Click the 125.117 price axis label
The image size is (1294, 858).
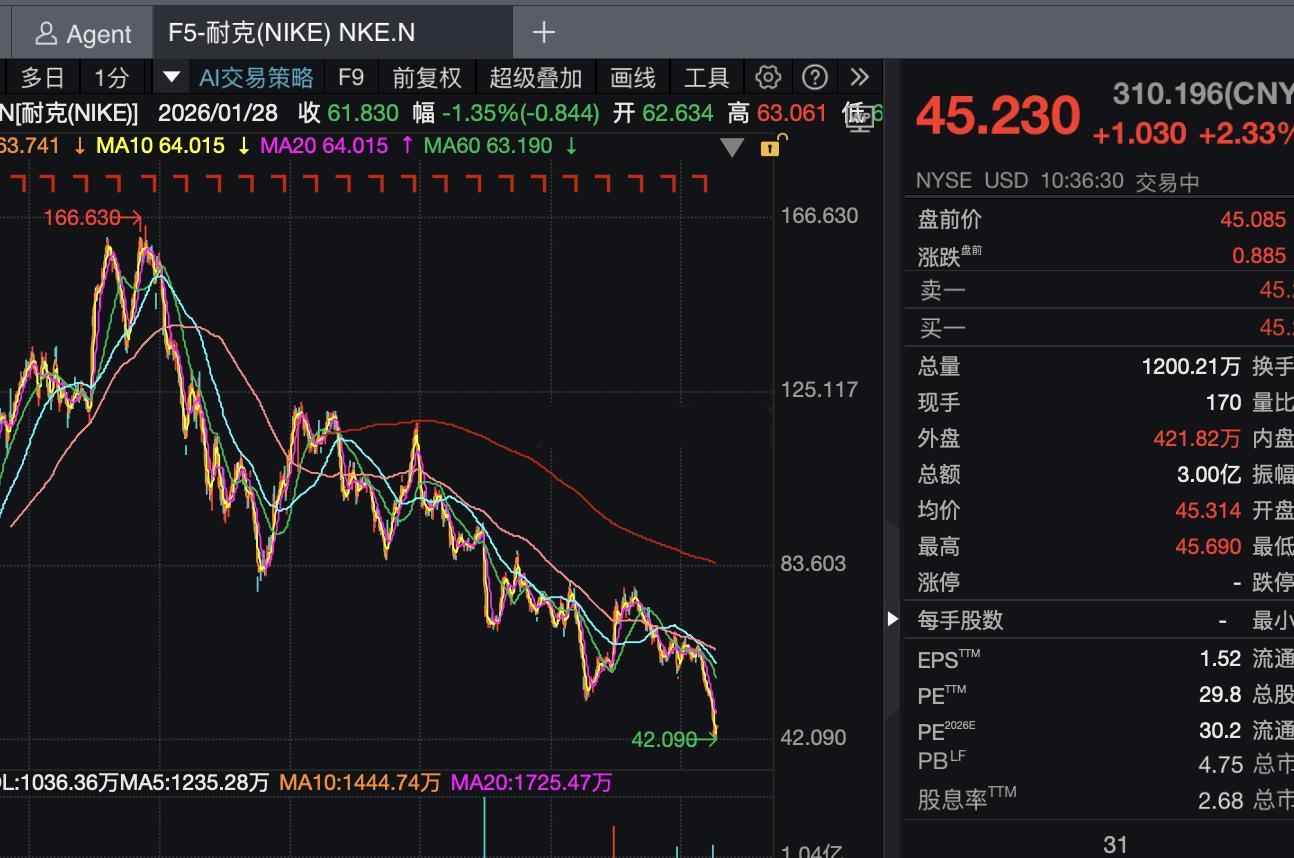819,389
